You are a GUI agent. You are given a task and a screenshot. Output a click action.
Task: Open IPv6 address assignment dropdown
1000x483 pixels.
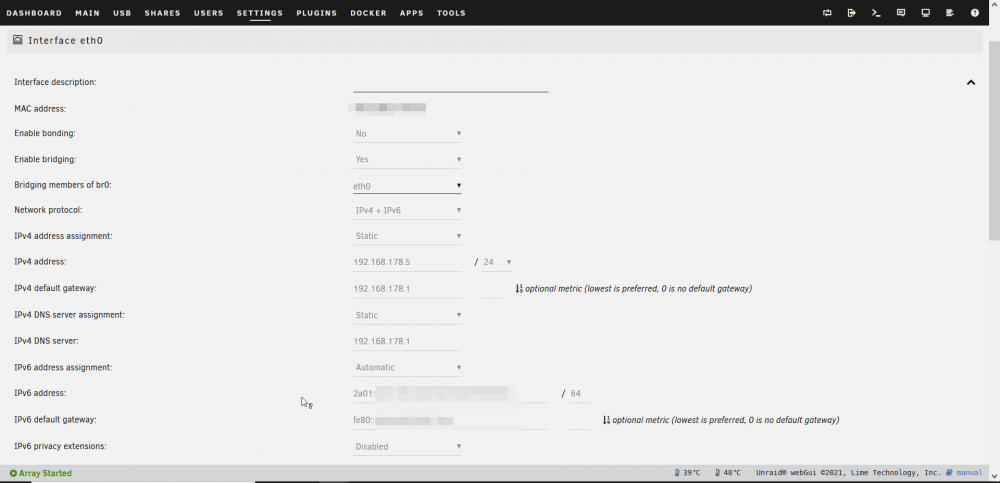pos(407,368)
